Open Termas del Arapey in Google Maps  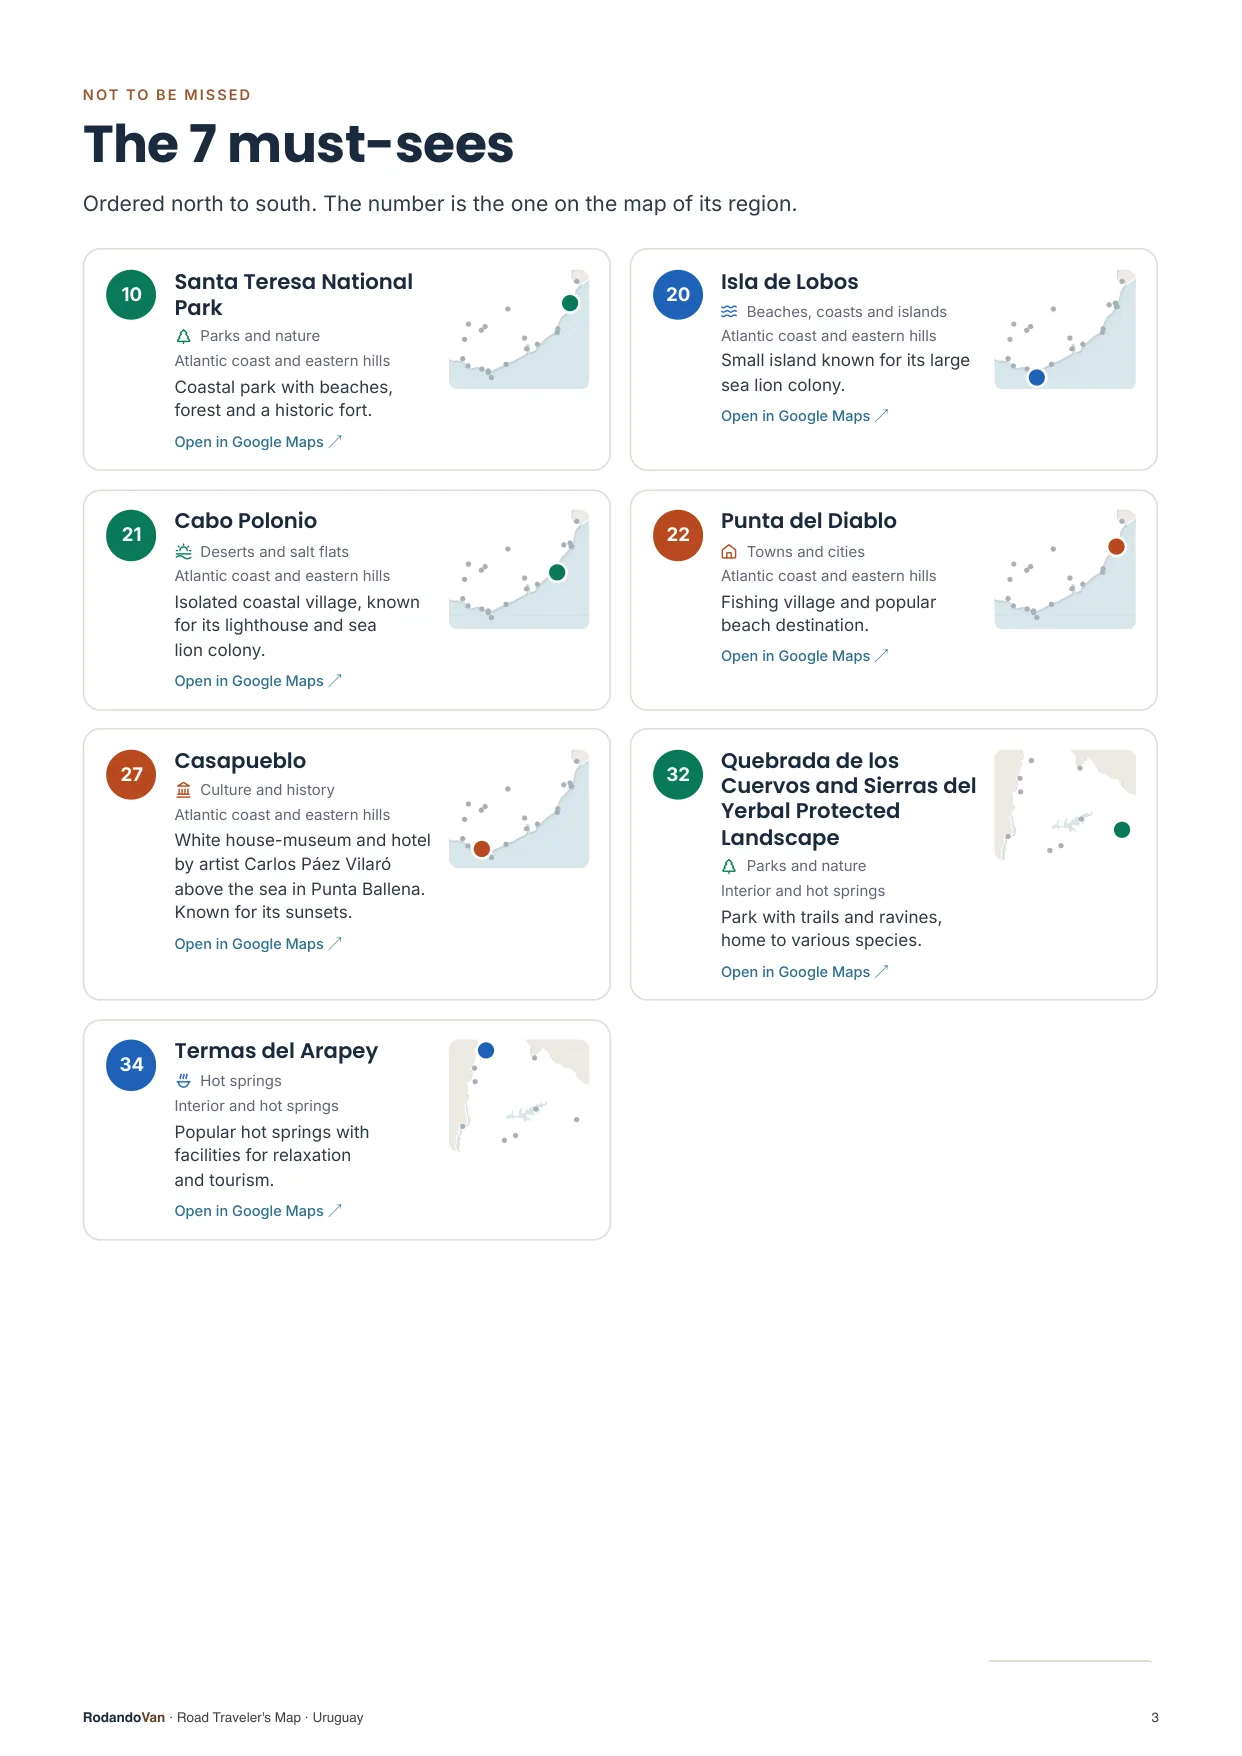pyautogui.click(x=258, y=1211)
